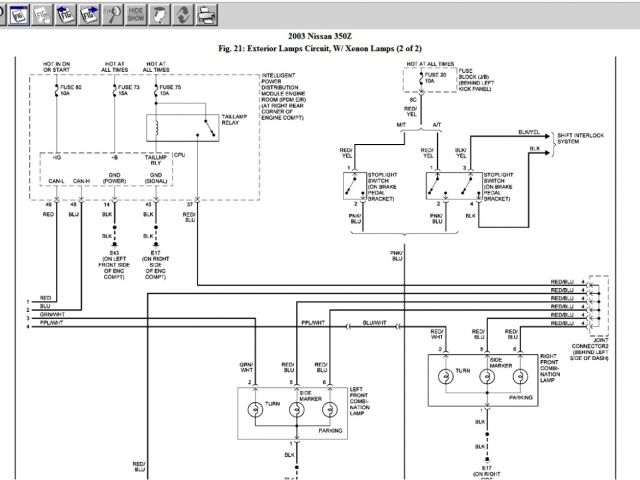The height and width of the screenshot is (480, 640).
Task: Click the refresh arrows icon
Action: coord(183,15)
